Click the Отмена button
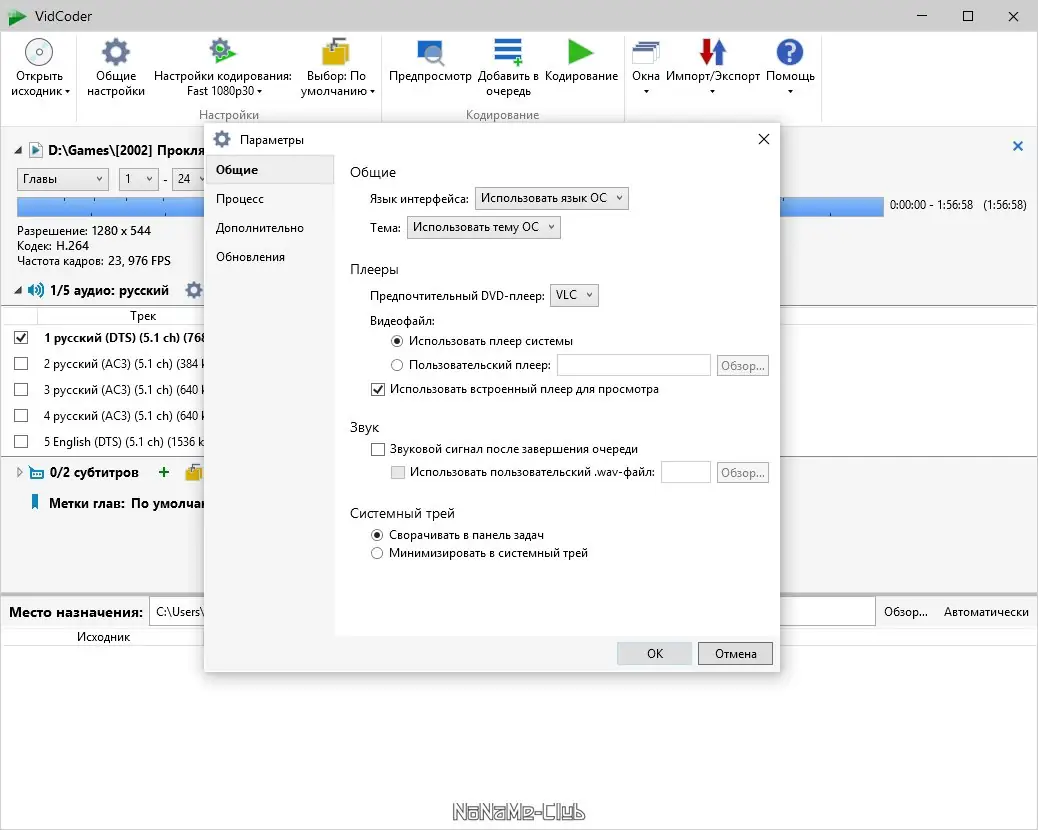1038x830 pixels. (x=735, y=653)
